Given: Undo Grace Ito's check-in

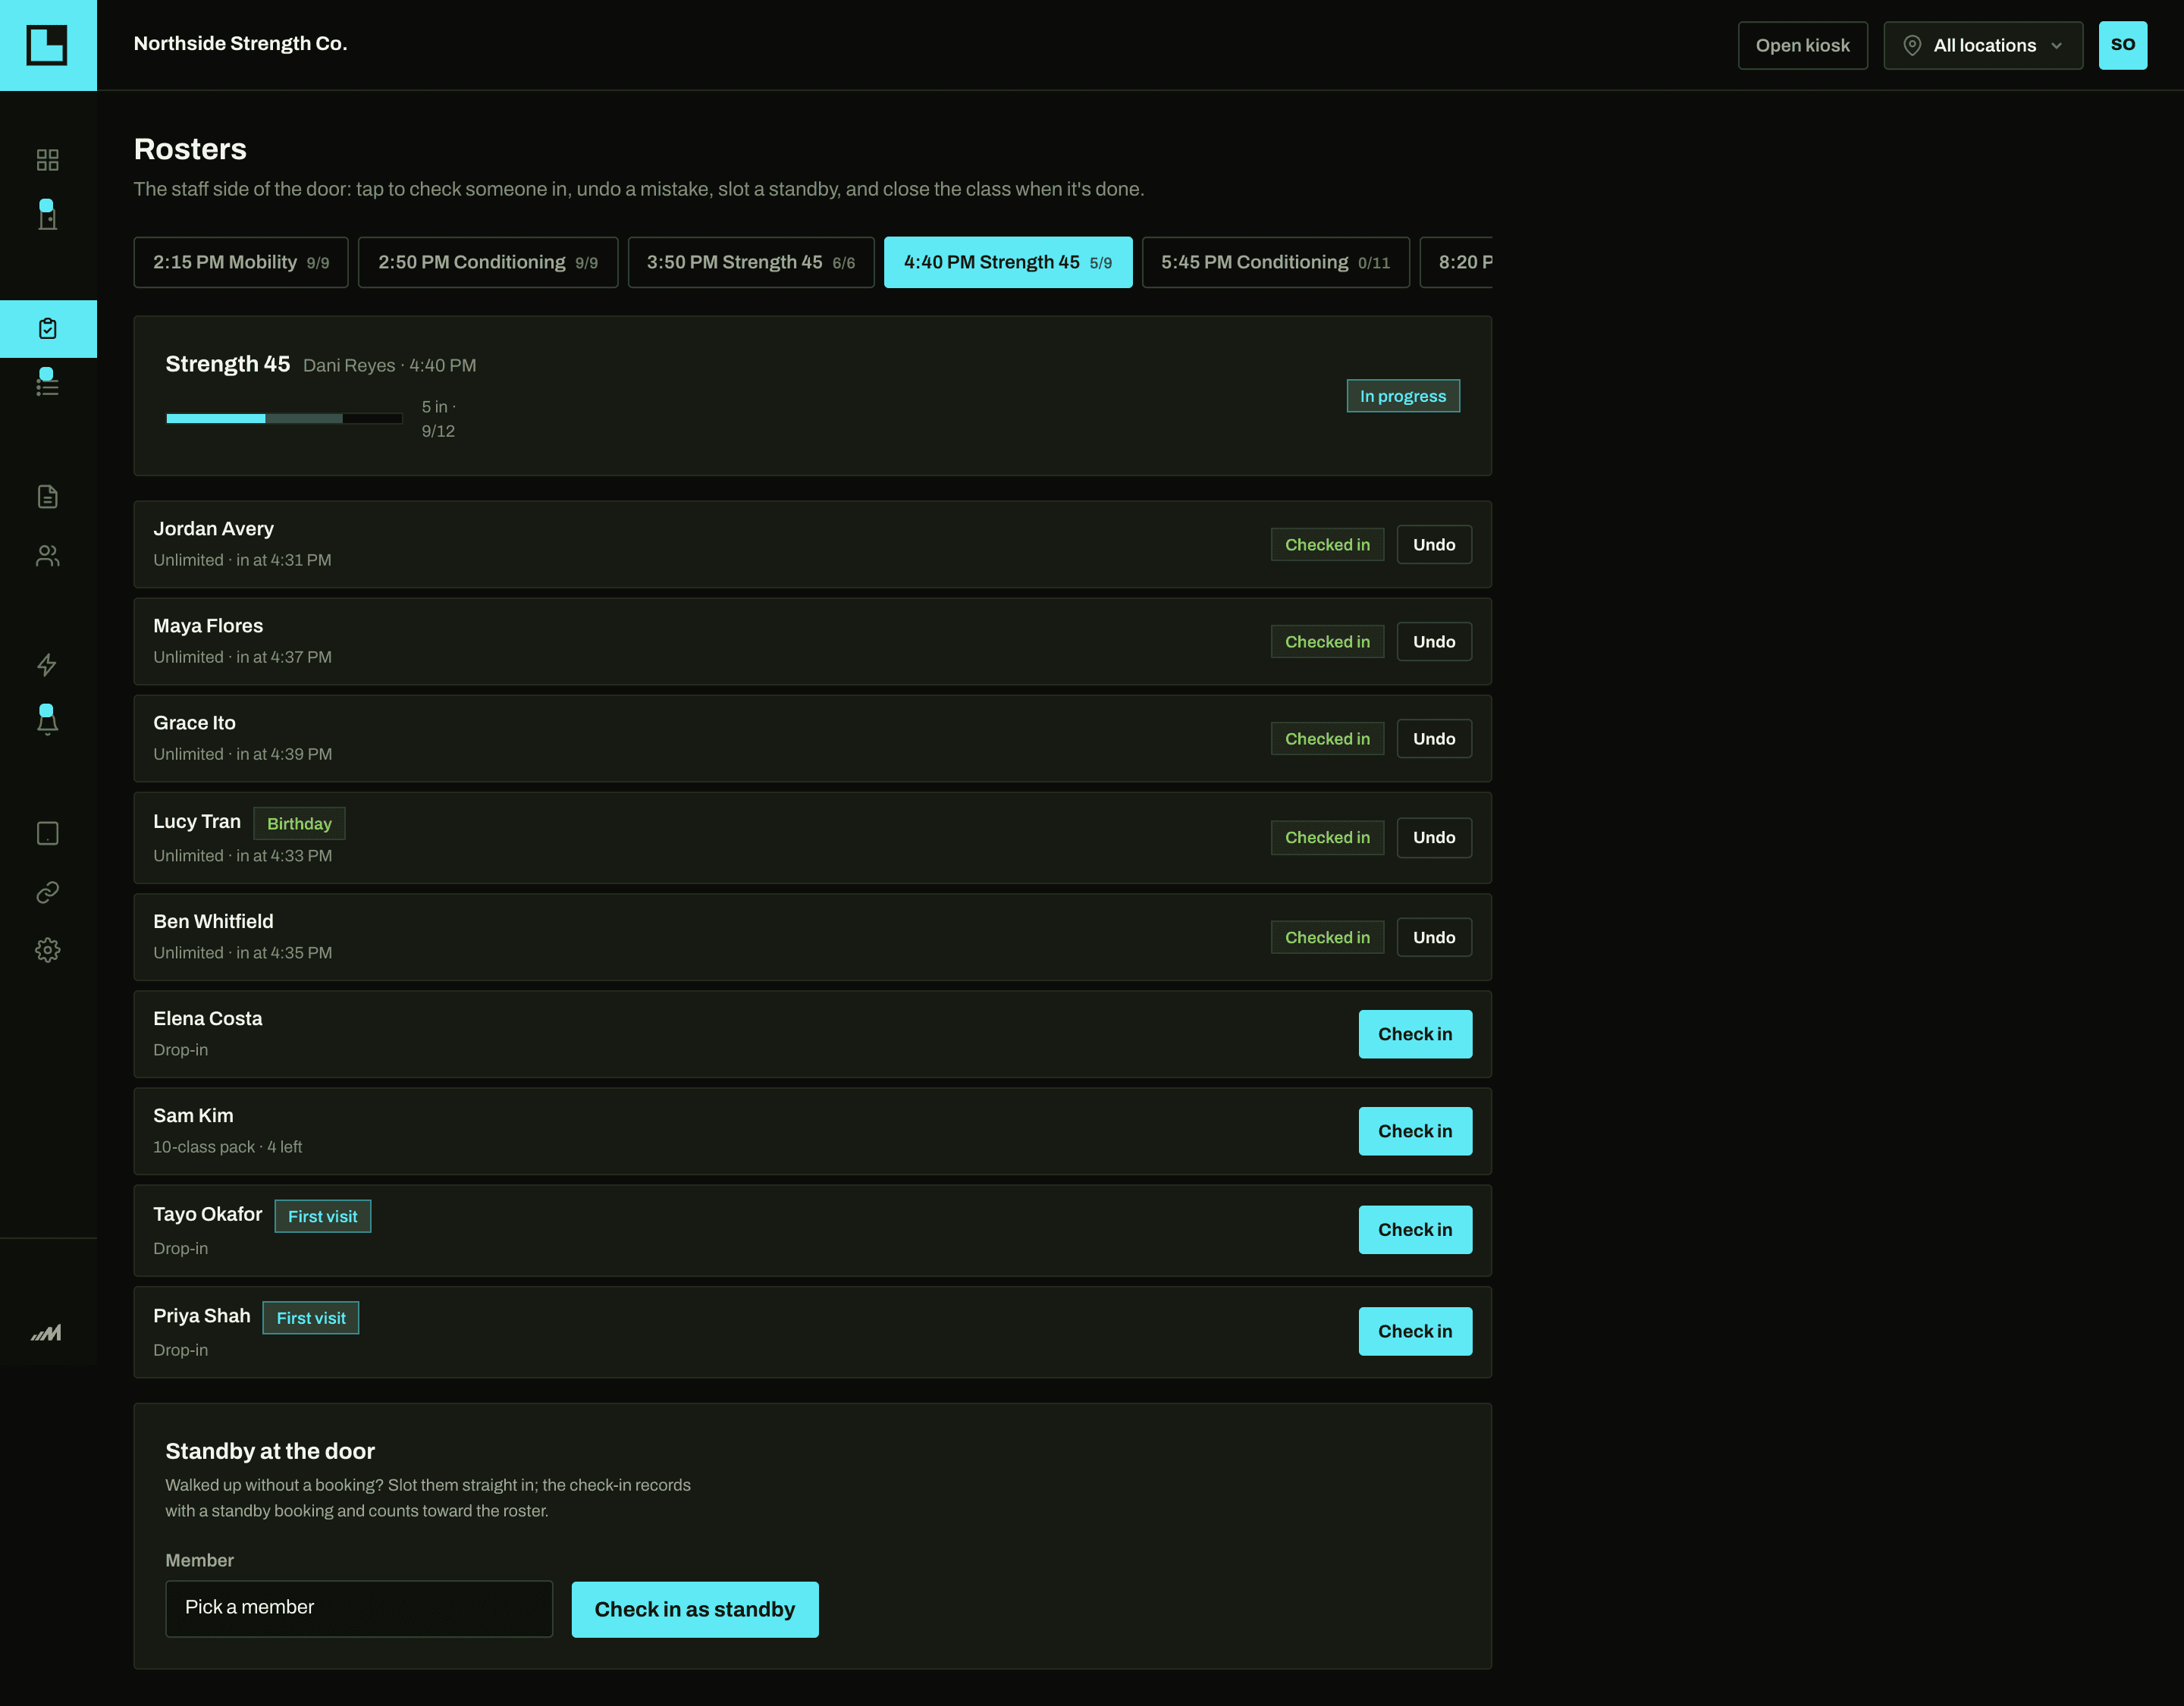Looking at the screenshot, I should coord(1434,739).
